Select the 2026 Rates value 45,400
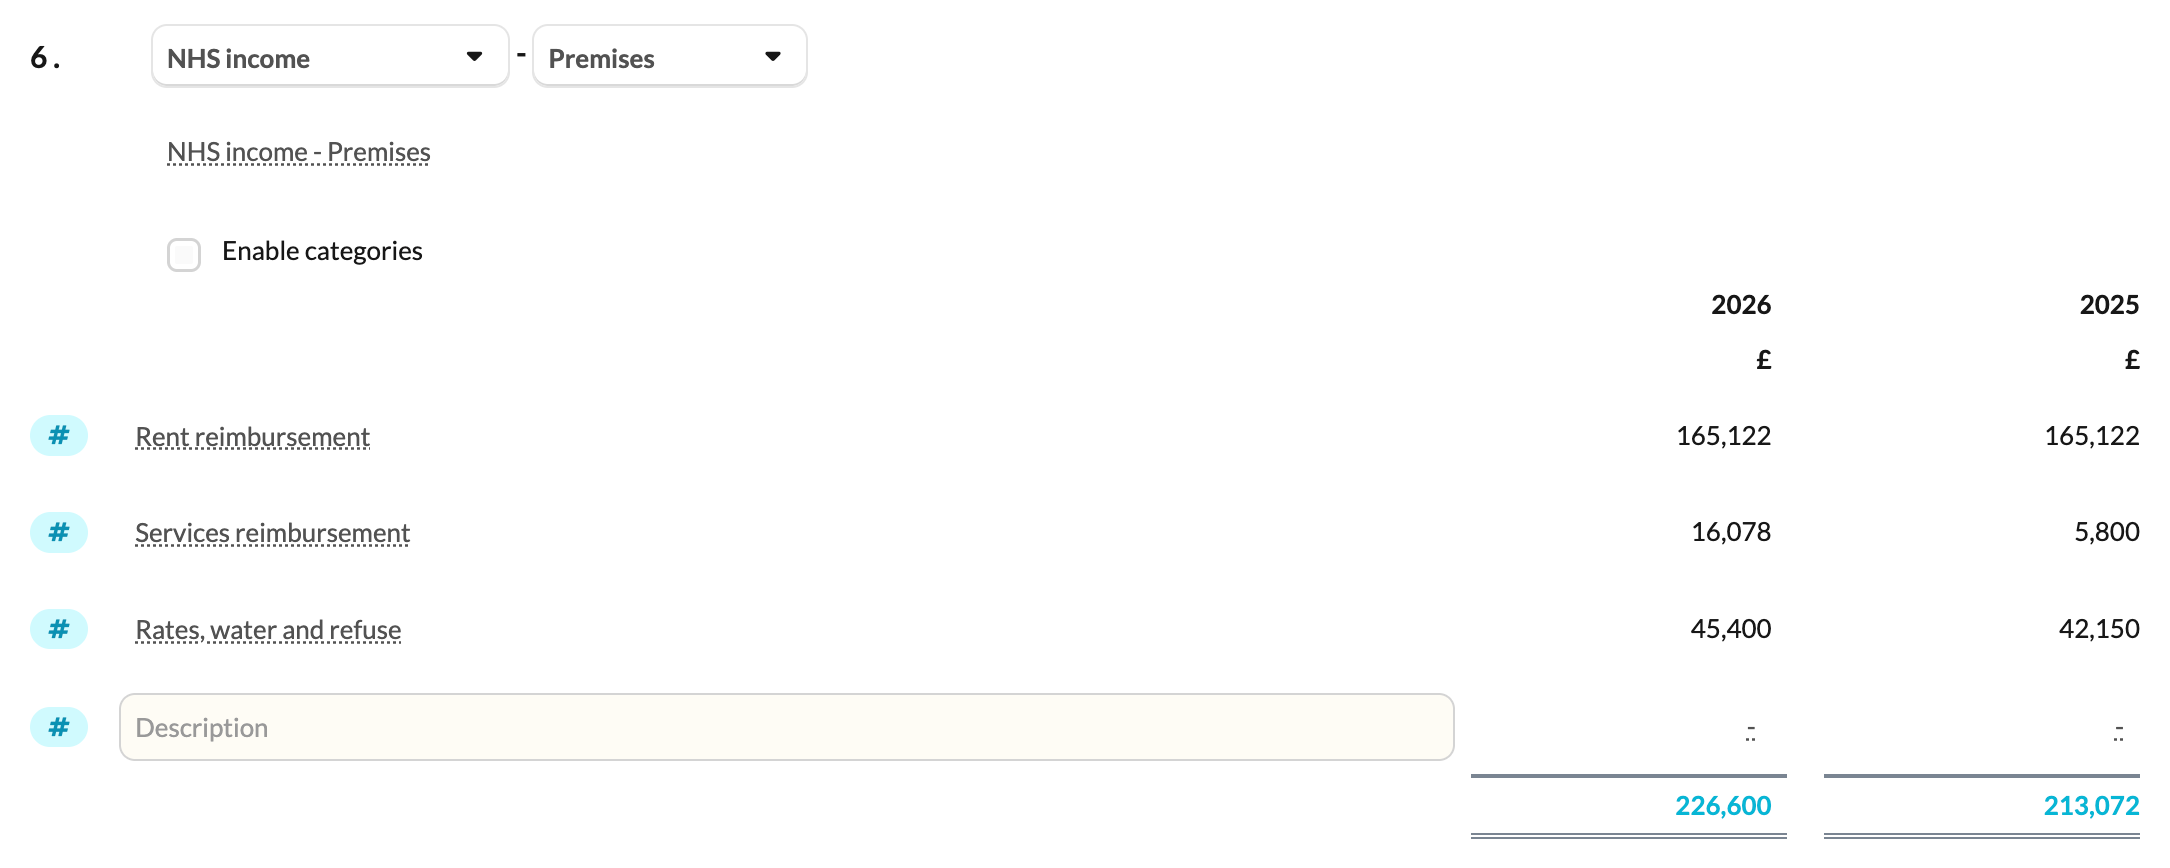Viewport: 2170px width, 868px height. click(1731, 629)
